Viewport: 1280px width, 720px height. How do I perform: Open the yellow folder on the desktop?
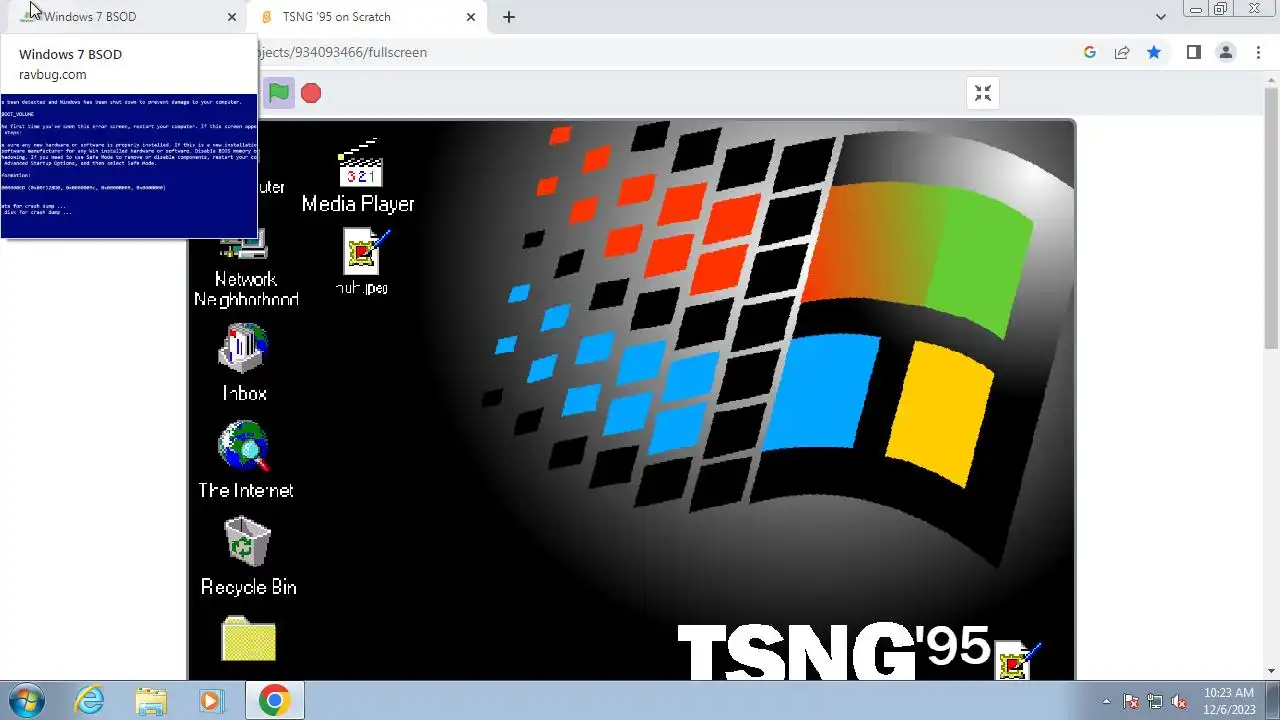pos(248,639)
